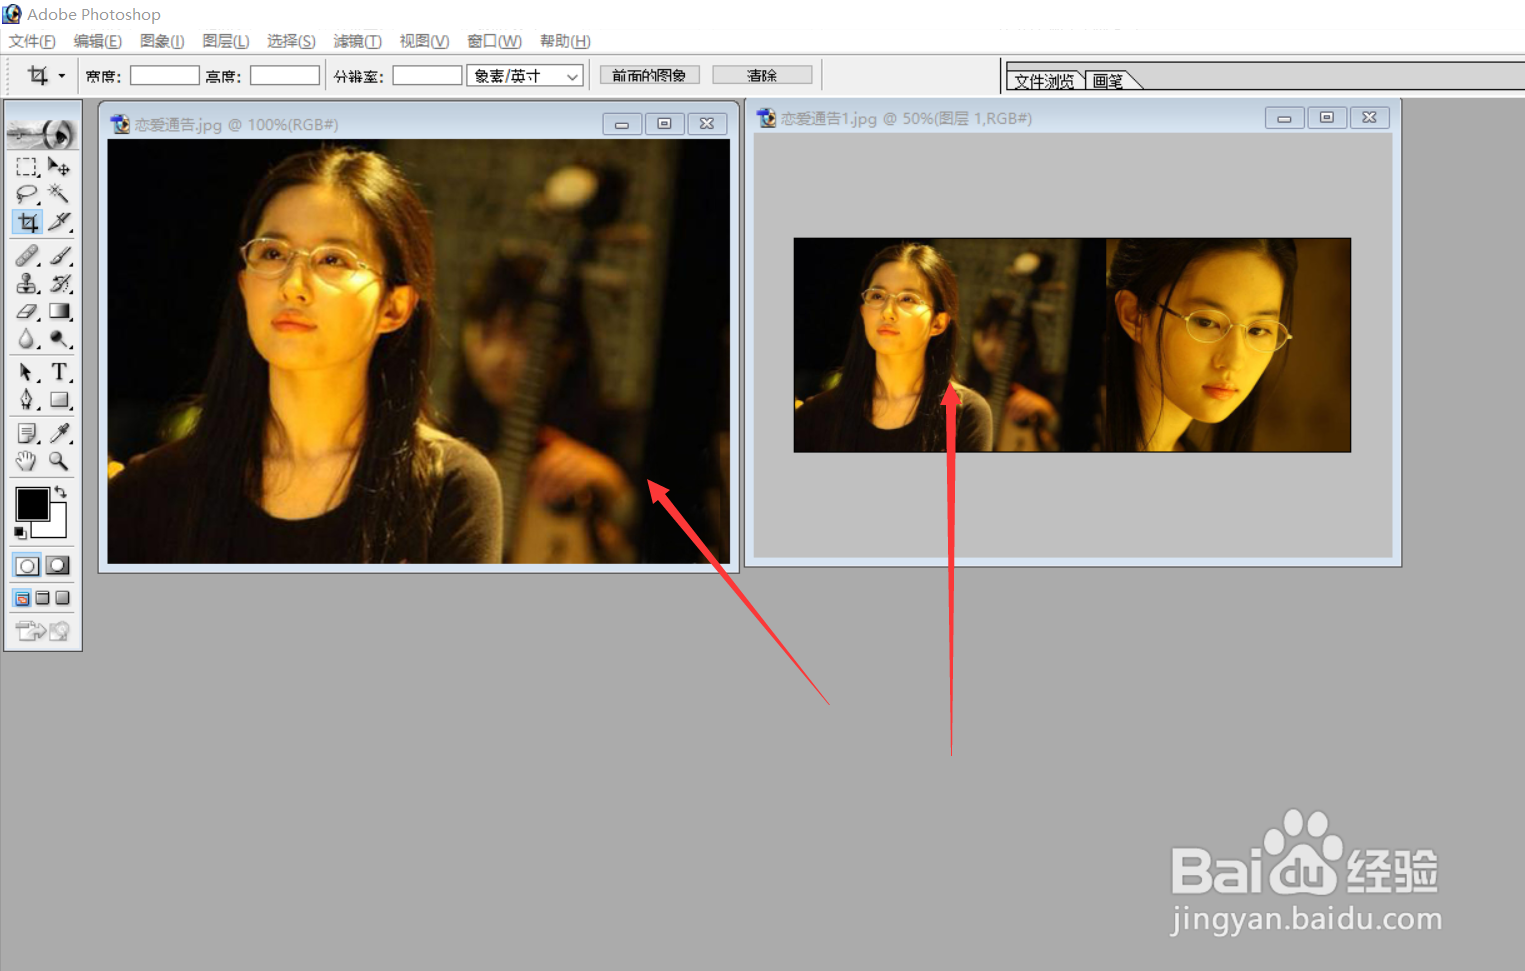Screen dimensions: 1525x971
Task: Select the Blur tool
Action: point(27,340)
